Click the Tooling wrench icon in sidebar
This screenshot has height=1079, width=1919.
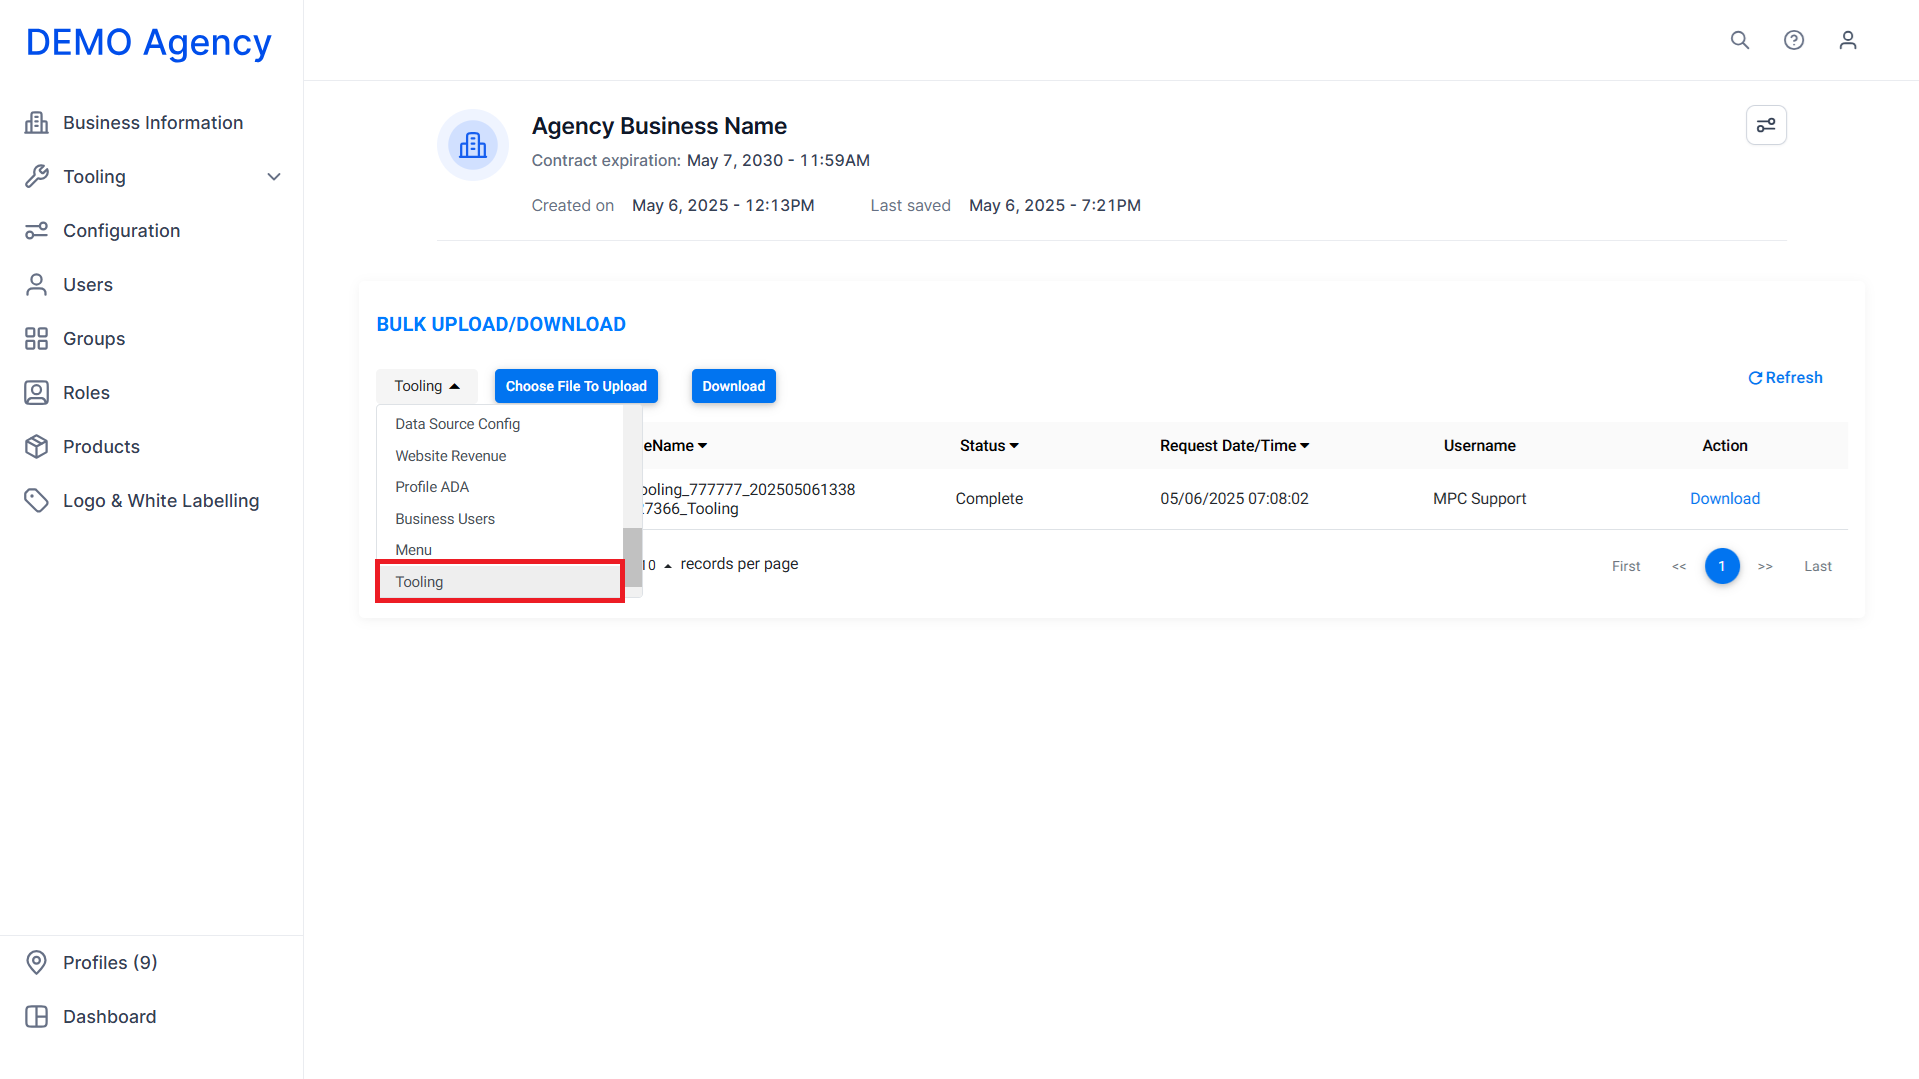[x=37, y=176]
